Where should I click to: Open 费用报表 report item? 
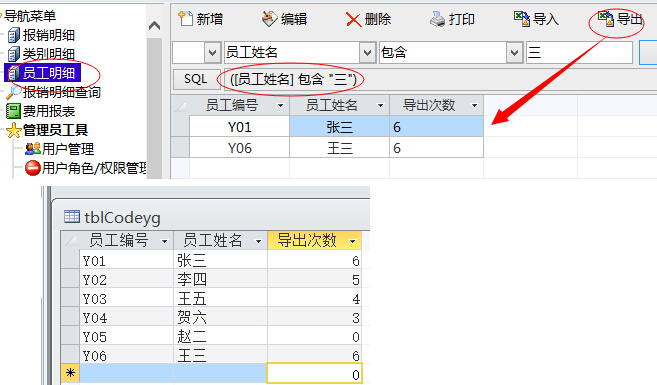[41, 111]
